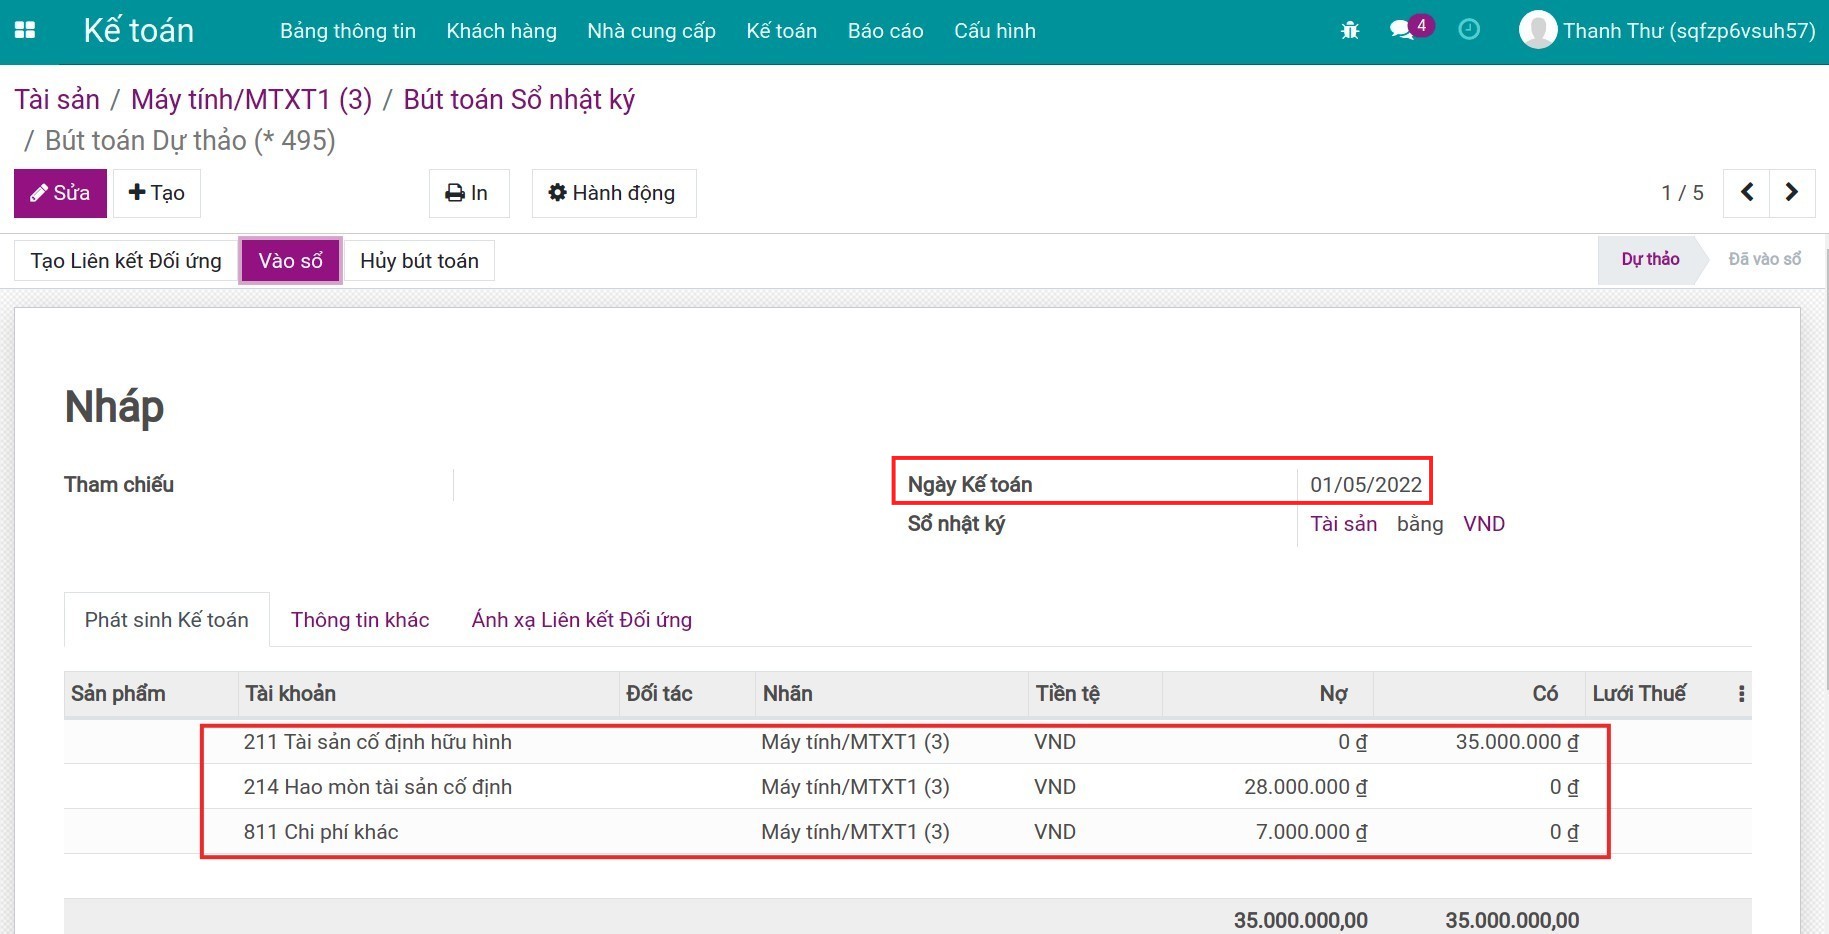Open the Hành động dropdown

click(613, 193)
